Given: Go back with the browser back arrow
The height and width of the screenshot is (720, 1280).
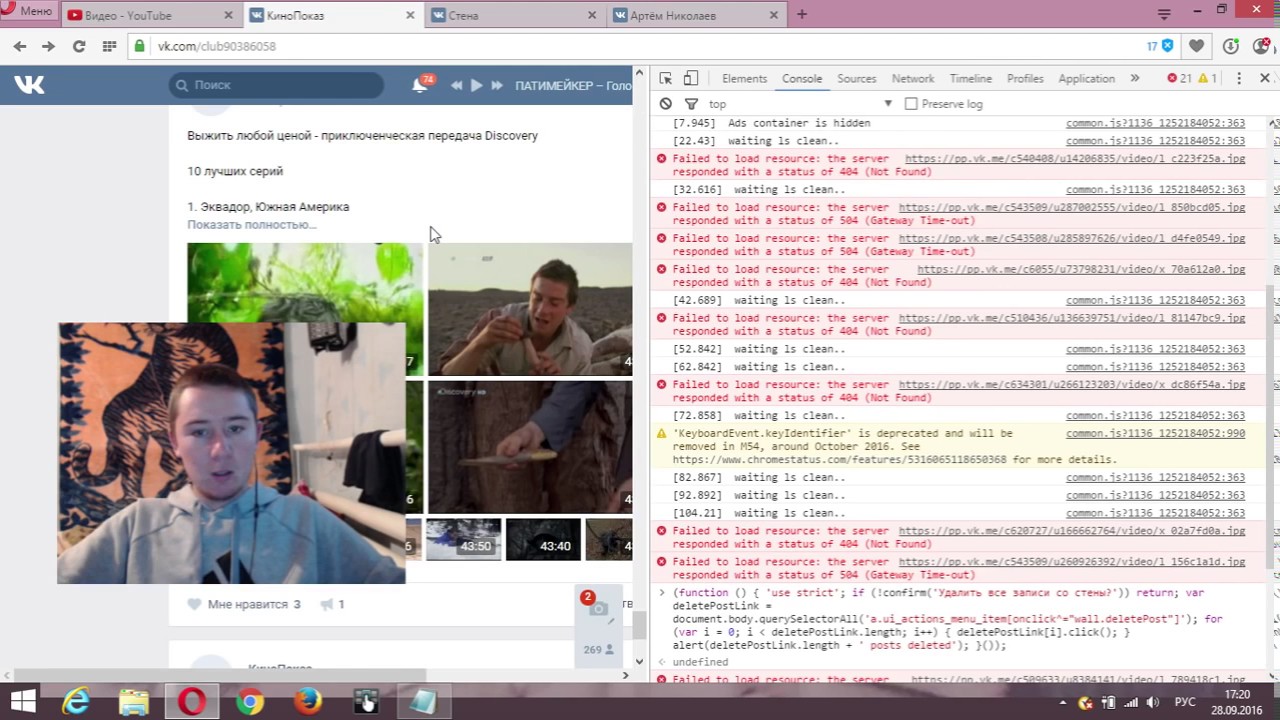Looking at the screenshot, I should [20, 46].
